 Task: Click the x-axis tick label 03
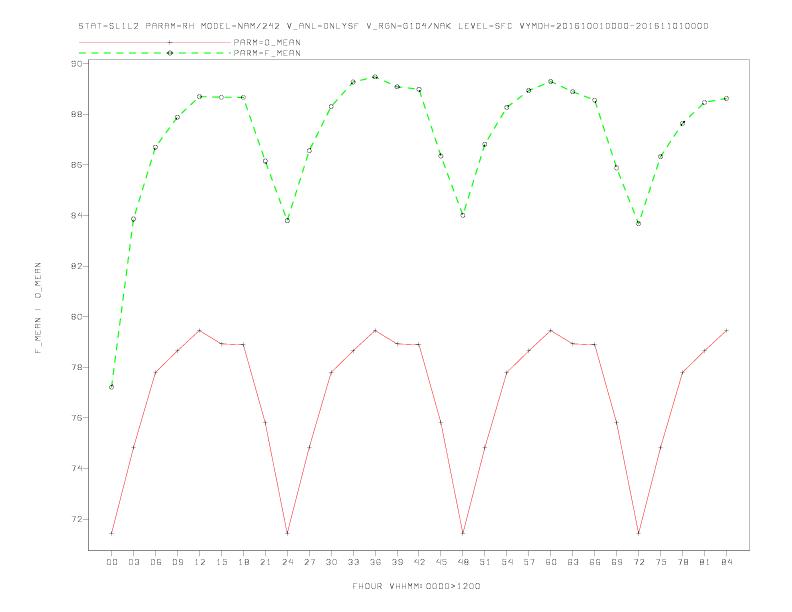point(133,562)
